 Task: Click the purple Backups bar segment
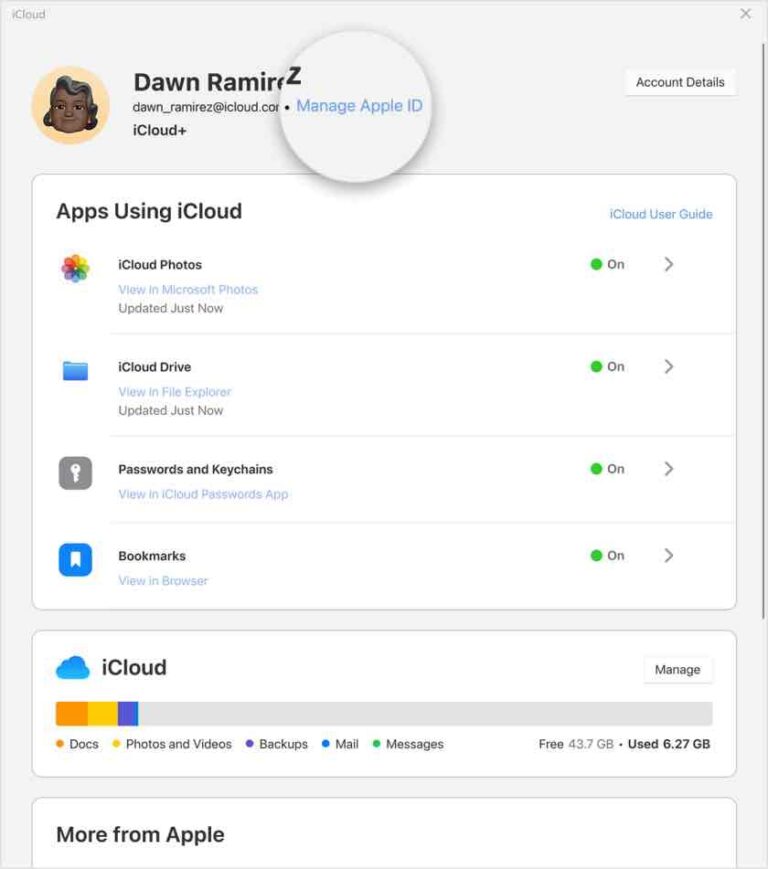tap(128, 713)
